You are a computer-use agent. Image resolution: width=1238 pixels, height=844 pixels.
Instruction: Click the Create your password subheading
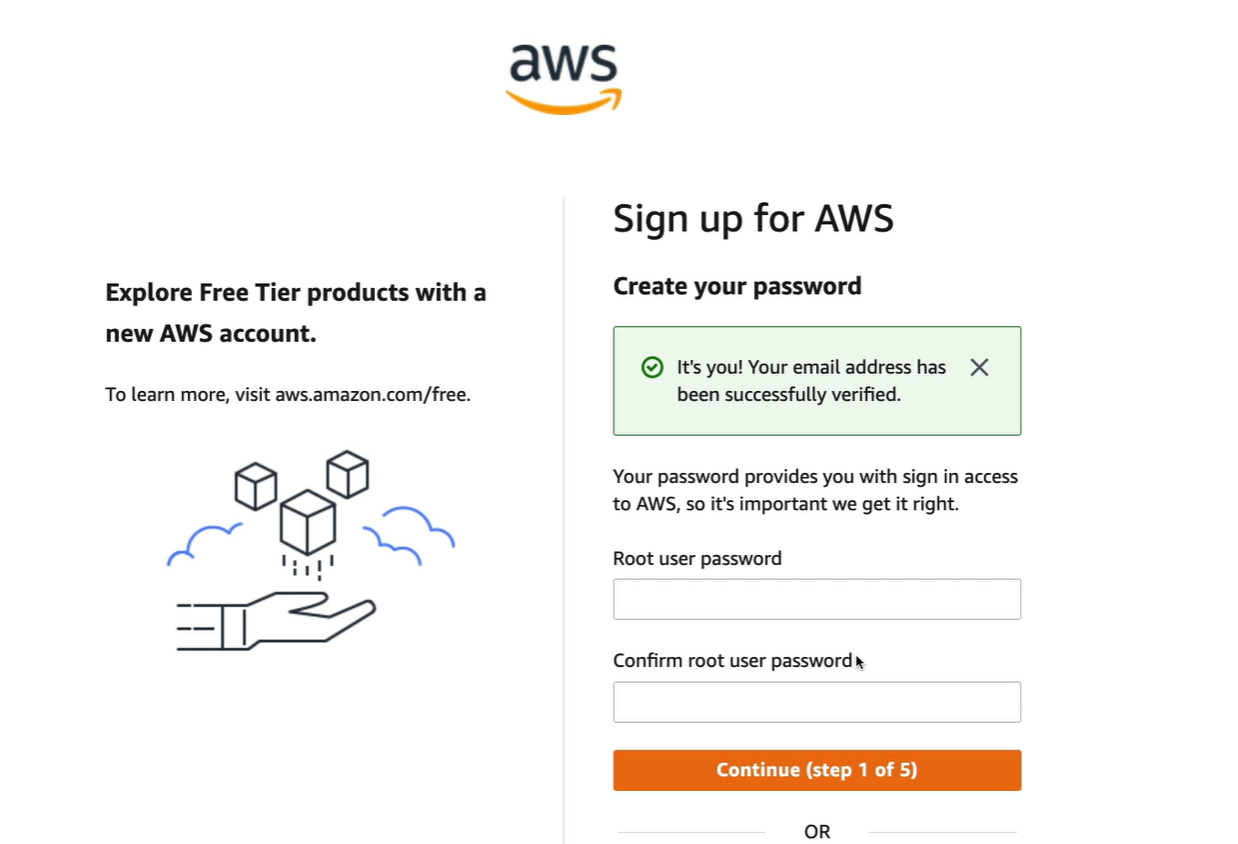(x=737, y=286)
